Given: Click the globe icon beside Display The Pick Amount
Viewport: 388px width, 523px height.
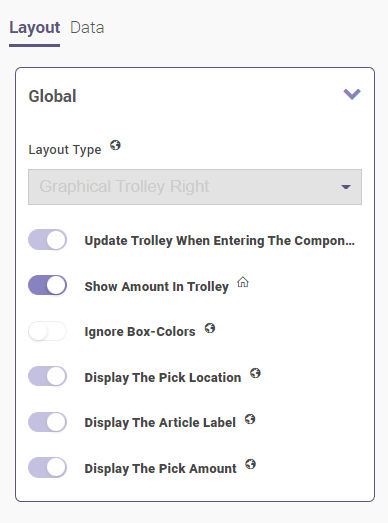Looking at the screenshot, I should tap(251, 464).
